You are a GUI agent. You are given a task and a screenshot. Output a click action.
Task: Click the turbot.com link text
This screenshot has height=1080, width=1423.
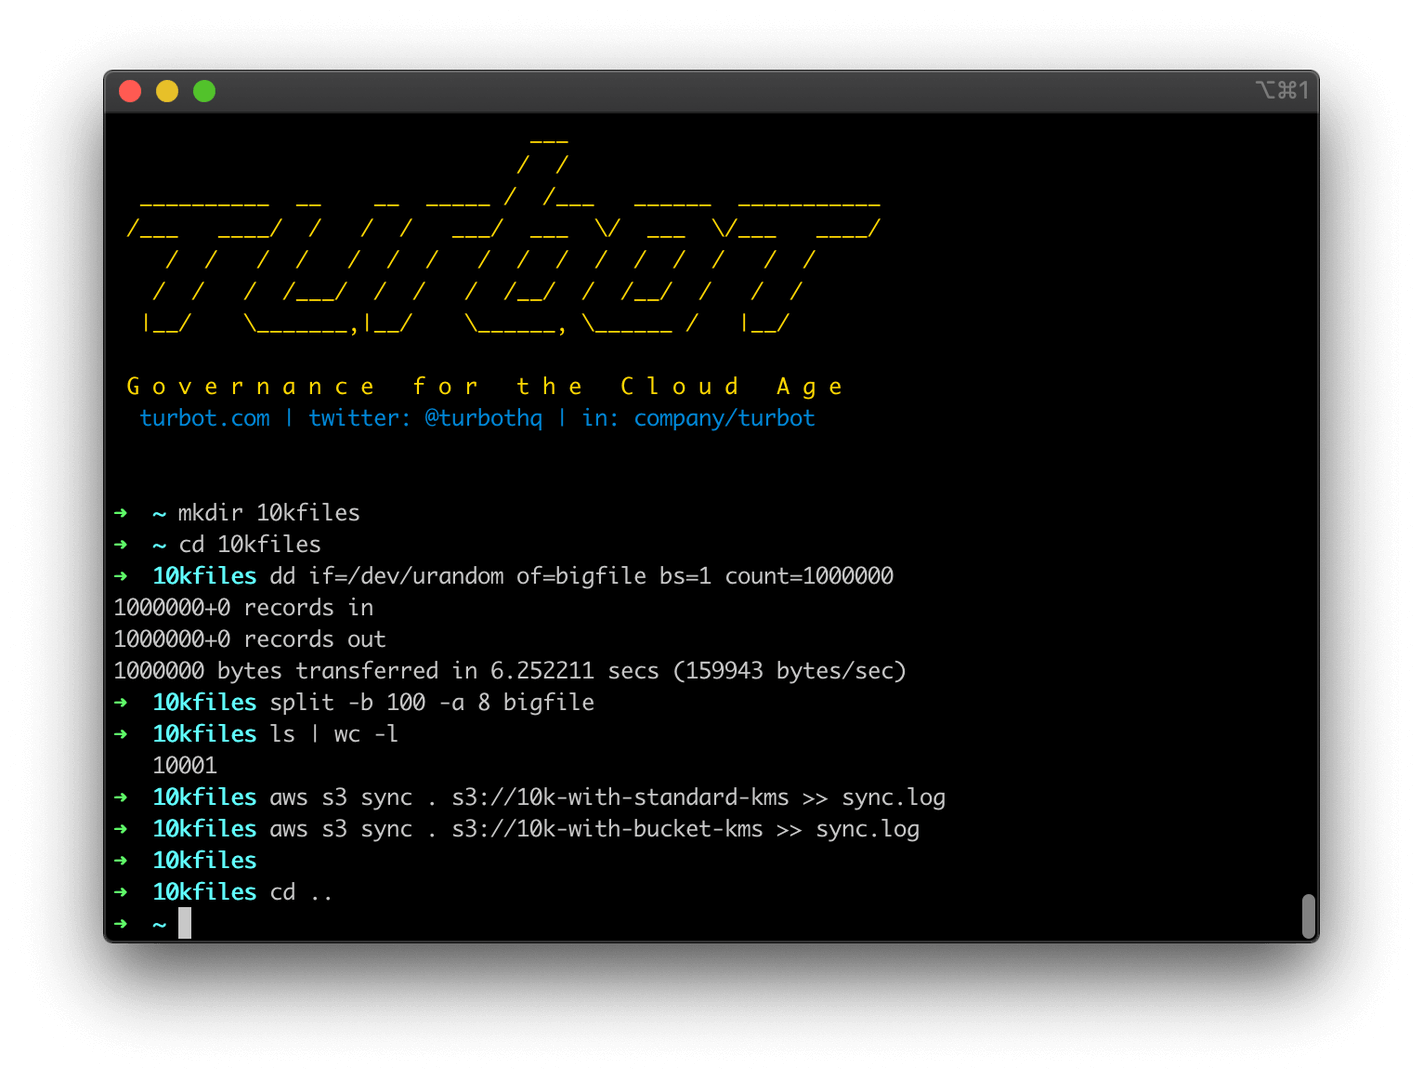pos(205,418)
